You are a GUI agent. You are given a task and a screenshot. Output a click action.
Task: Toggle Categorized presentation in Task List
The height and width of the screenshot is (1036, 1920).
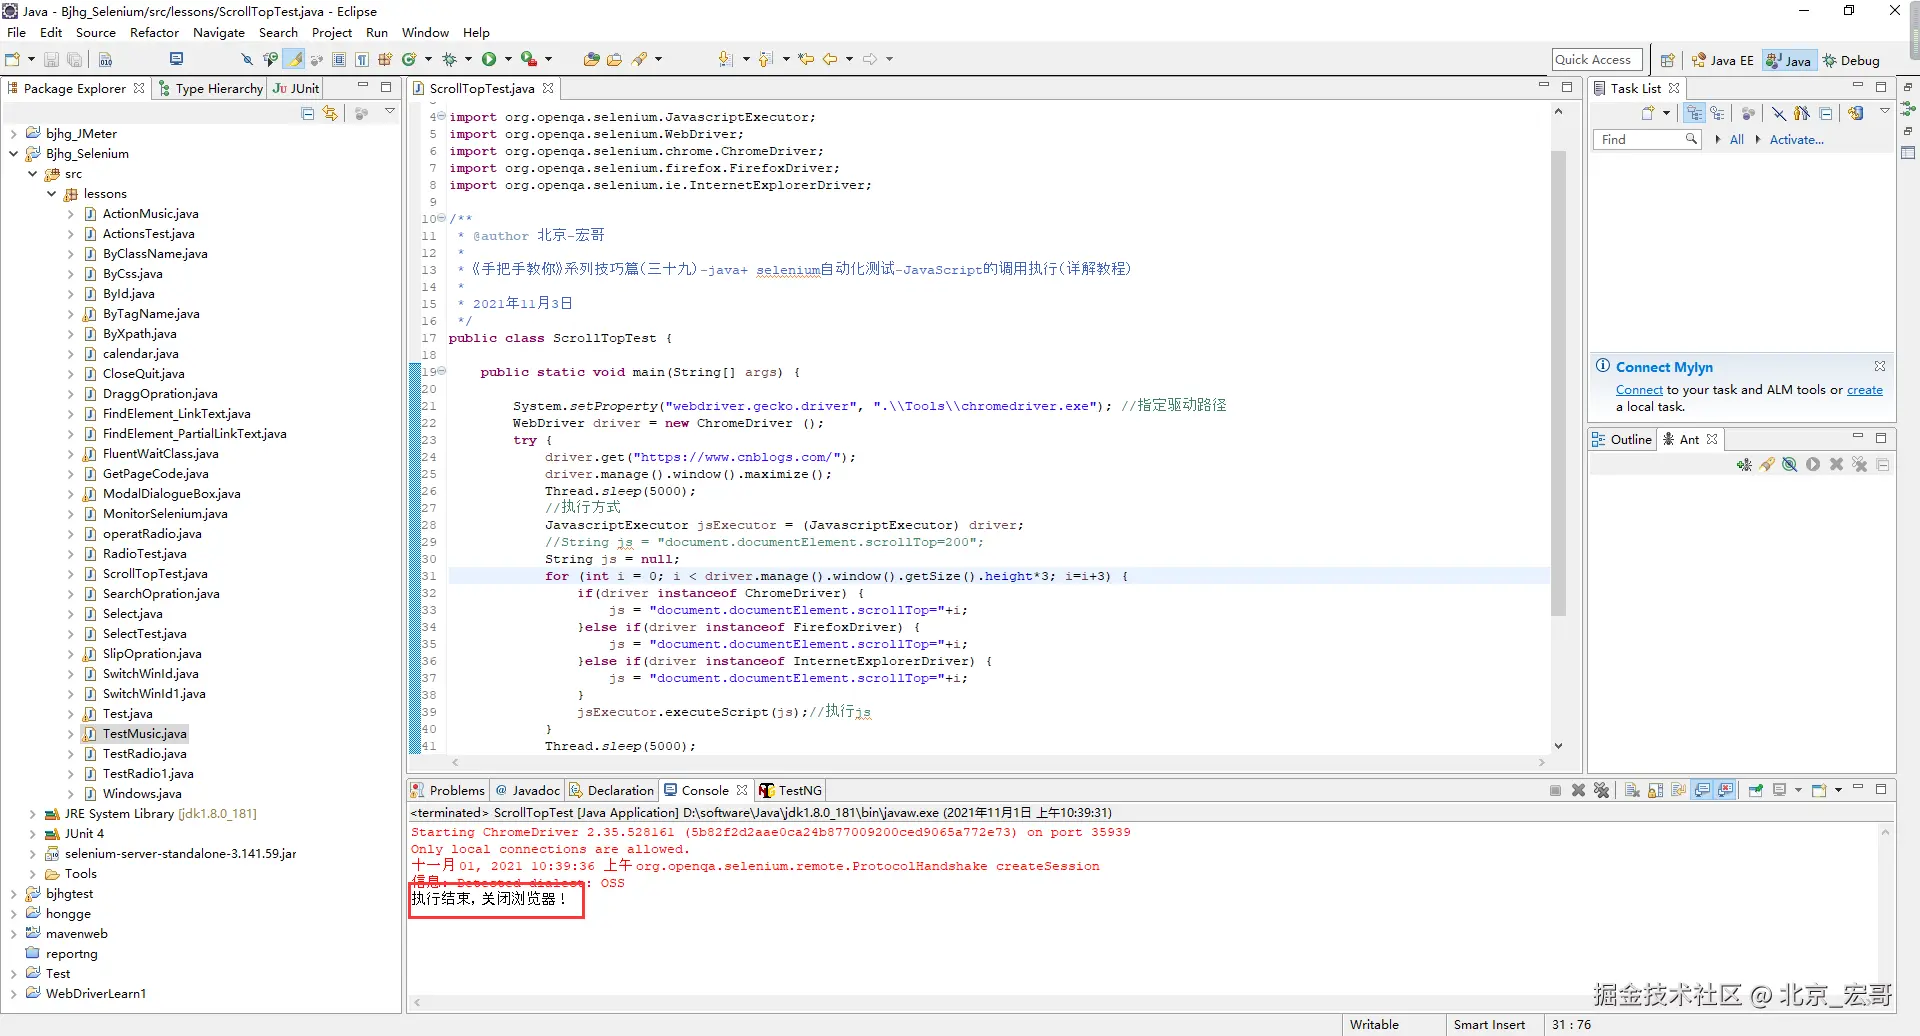click(1694, 114)
